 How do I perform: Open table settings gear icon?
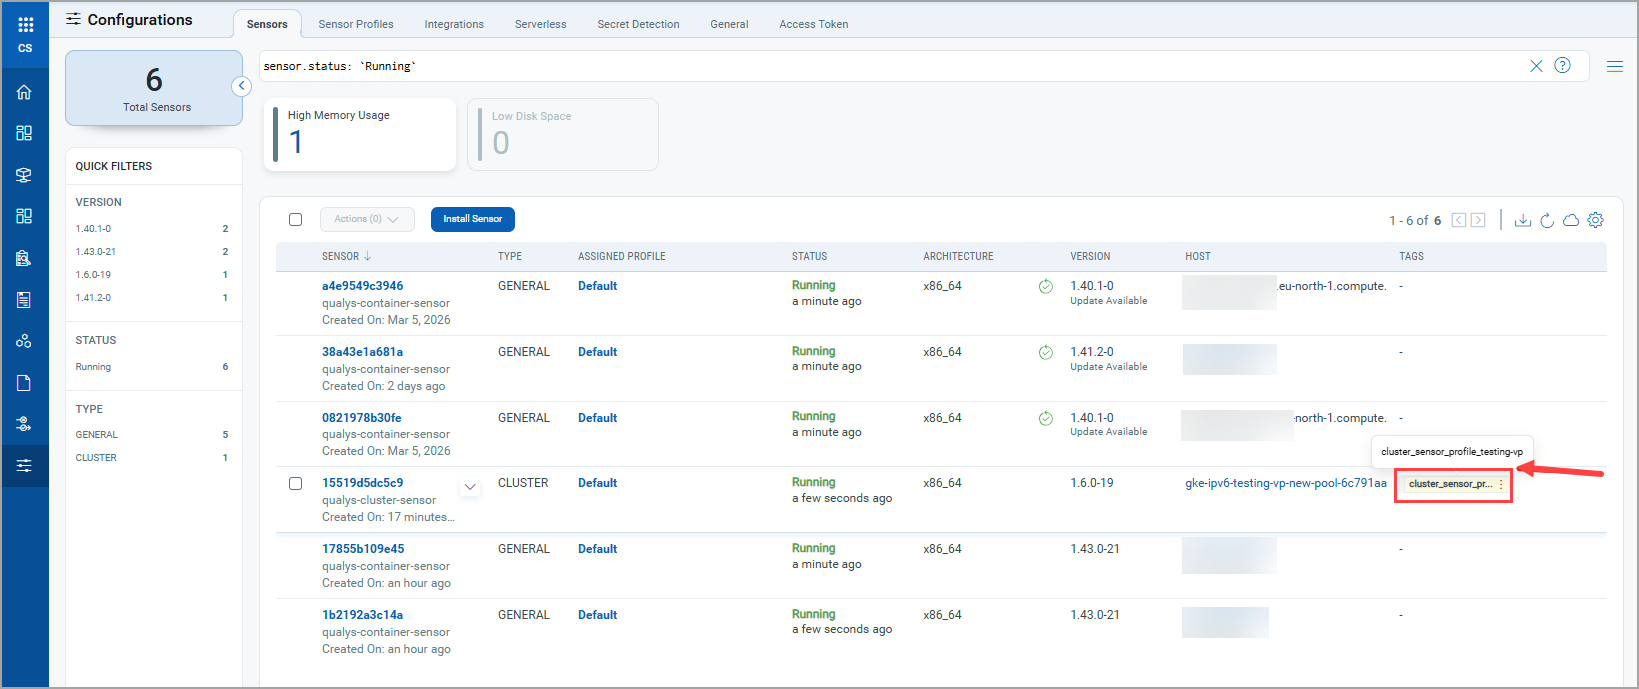[x=1595, y=220]
